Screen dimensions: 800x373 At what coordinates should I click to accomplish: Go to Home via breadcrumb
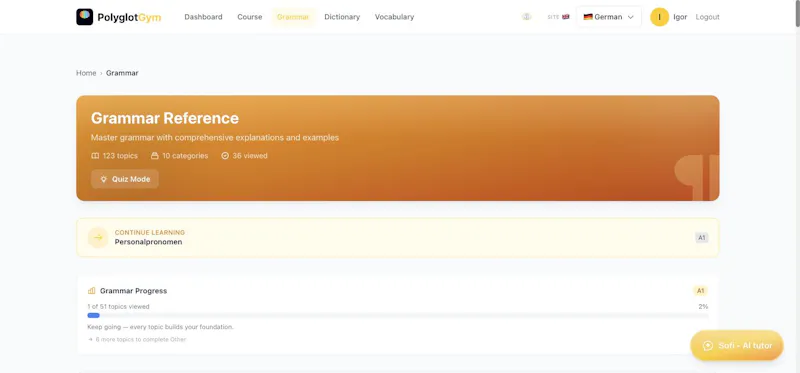[x=86, y=73]
